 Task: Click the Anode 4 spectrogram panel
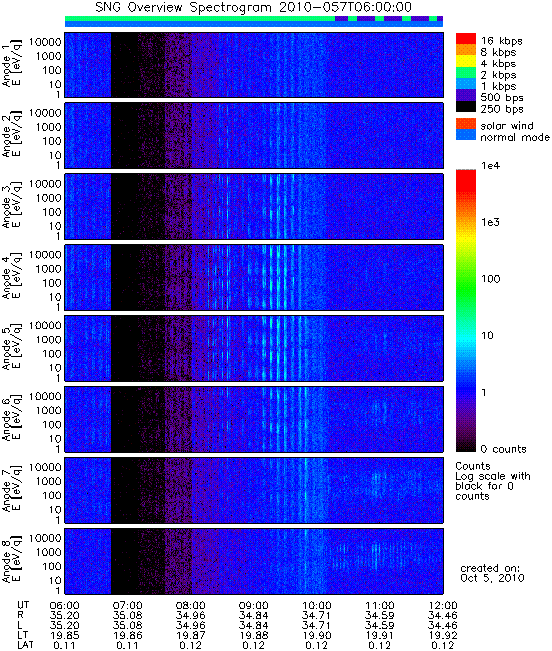coord(254,278)
